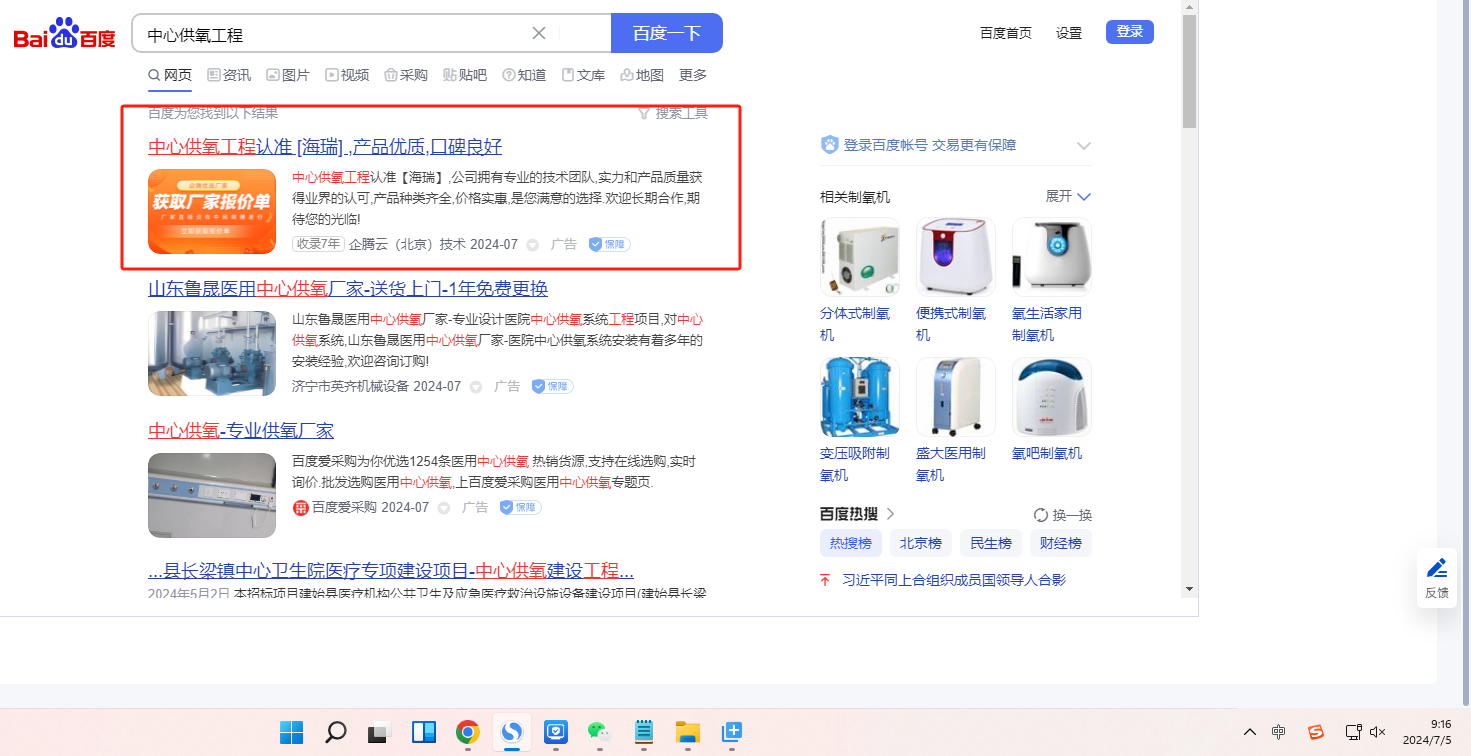Launch Google Chrome from the taskbar
Viewport: 1471px width, 756px height.
467,732
